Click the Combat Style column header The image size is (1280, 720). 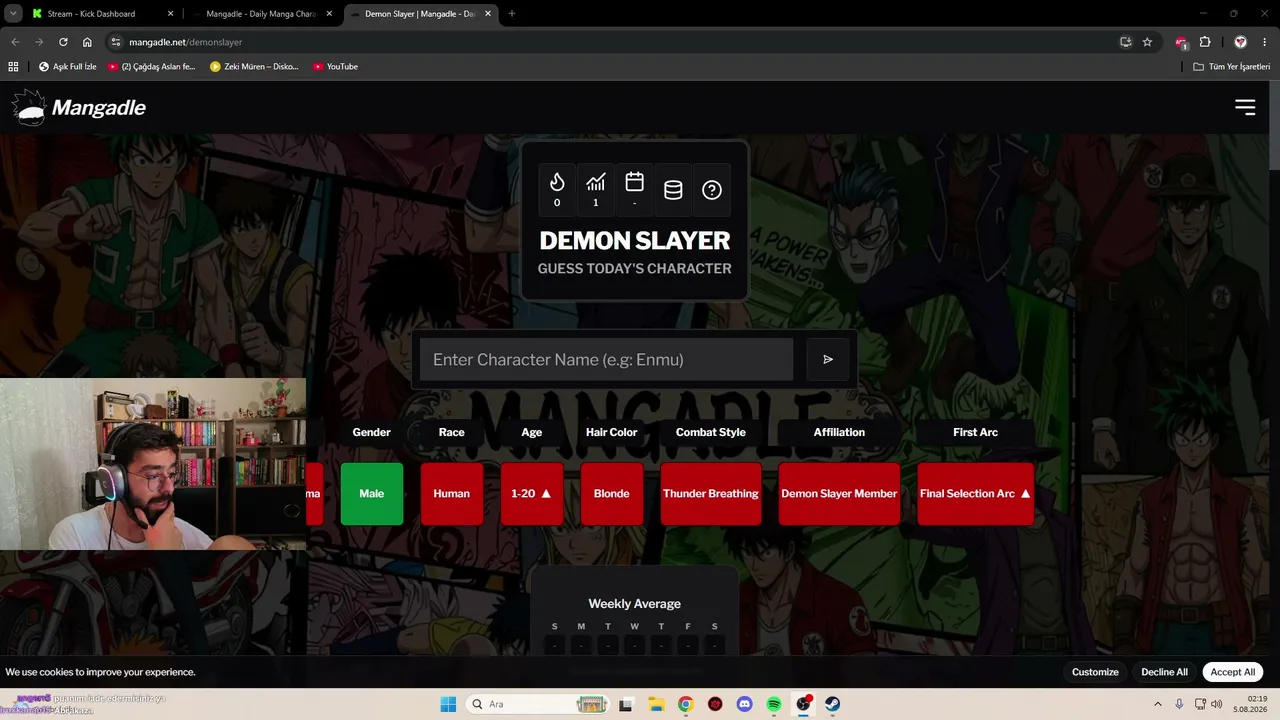click(x=711, y=432)
